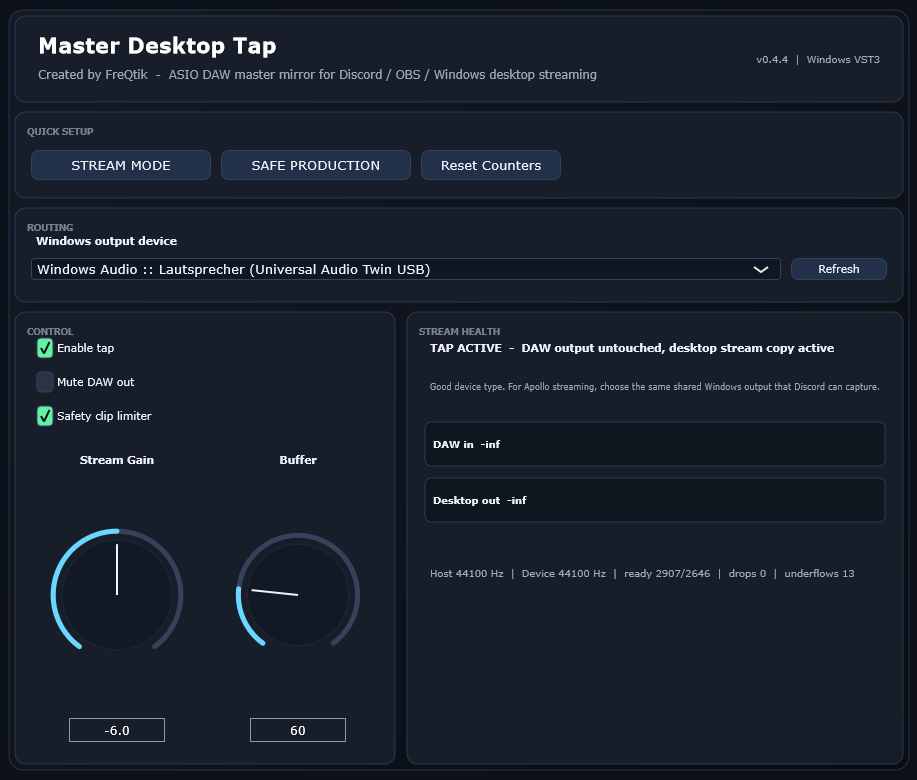Viewport: 917px width, 780px height.
Task: Click the Stream Gain label
Action: pyautogui.click(x=117, y=460)
